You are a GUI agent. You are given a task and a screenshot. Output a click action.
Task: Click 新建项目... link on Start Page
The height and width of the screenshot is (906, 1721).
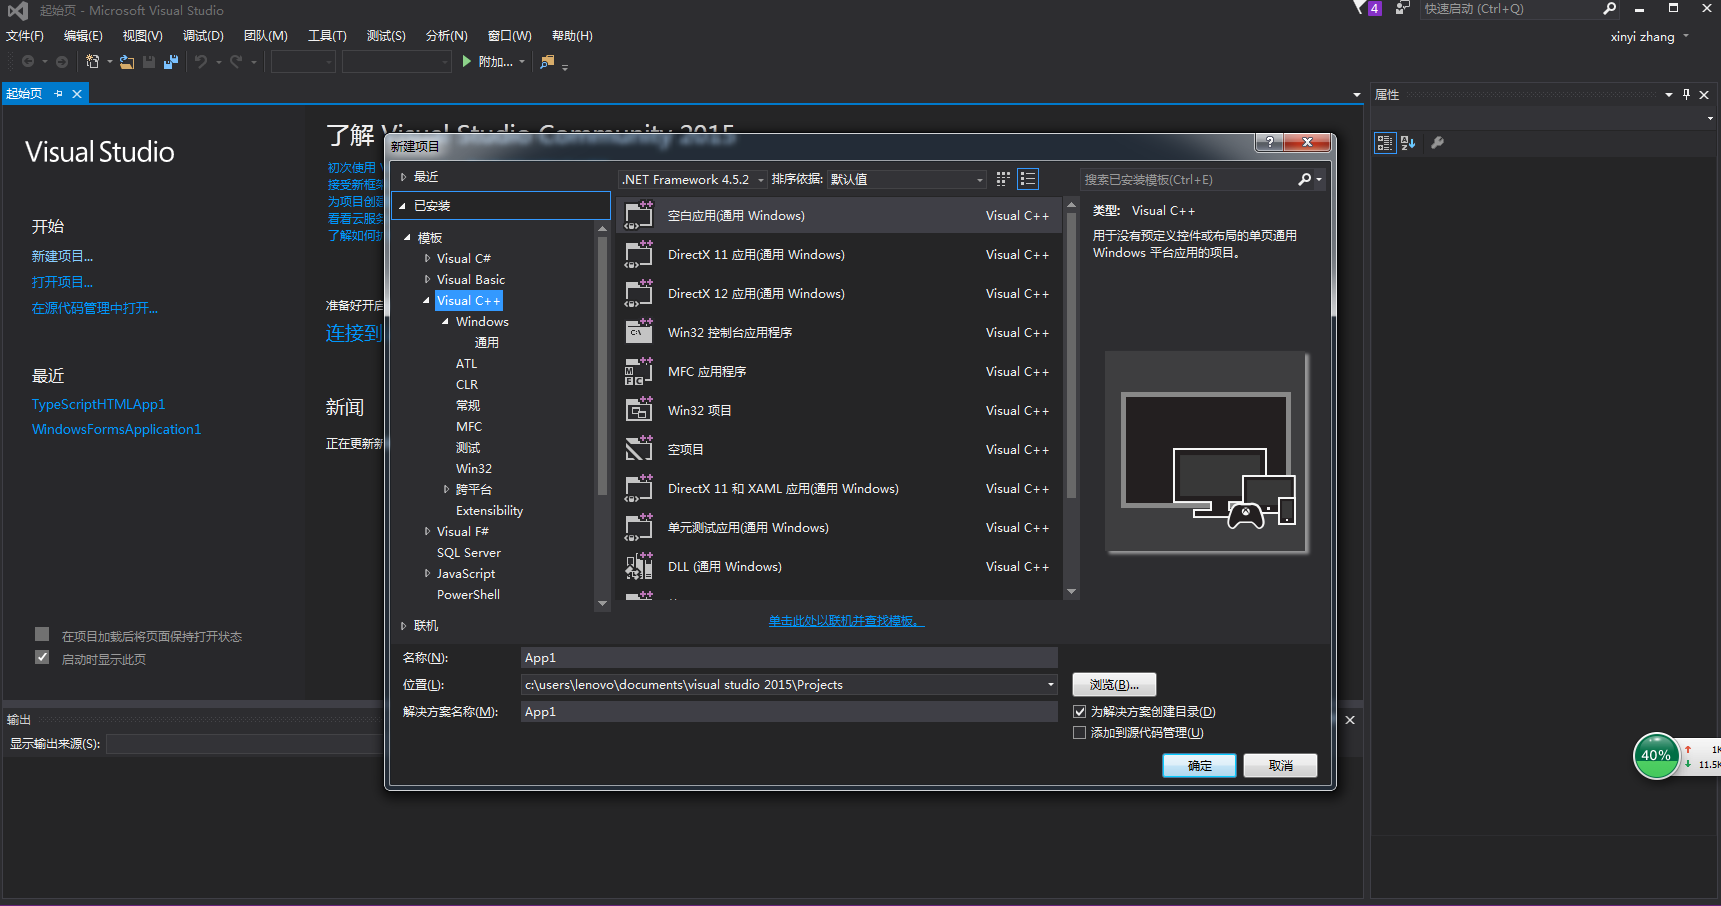(62, 257)
